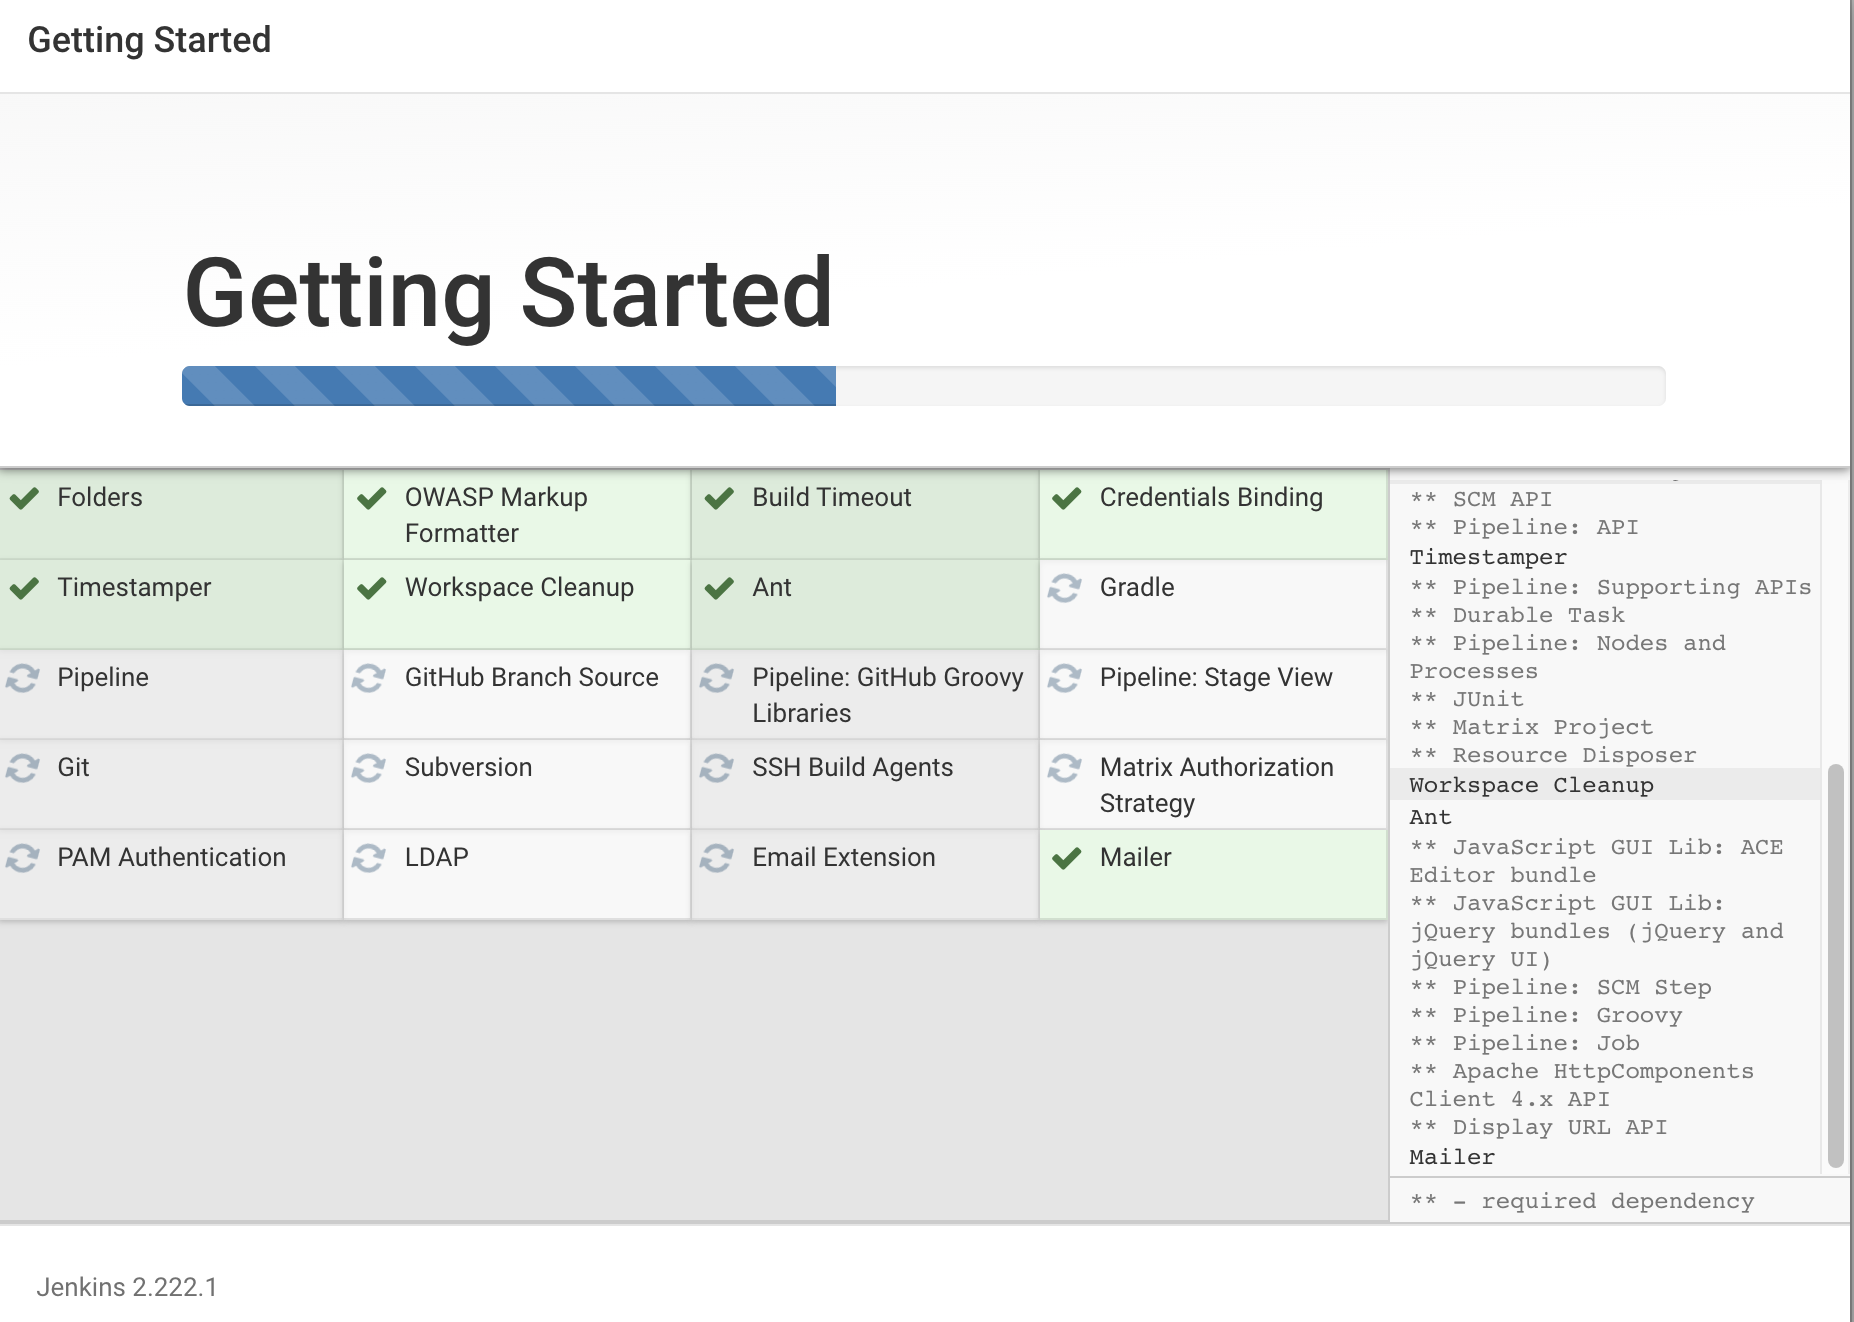Click the Build Timeout plugin name

pyautogui.click(x=831, y=497)
